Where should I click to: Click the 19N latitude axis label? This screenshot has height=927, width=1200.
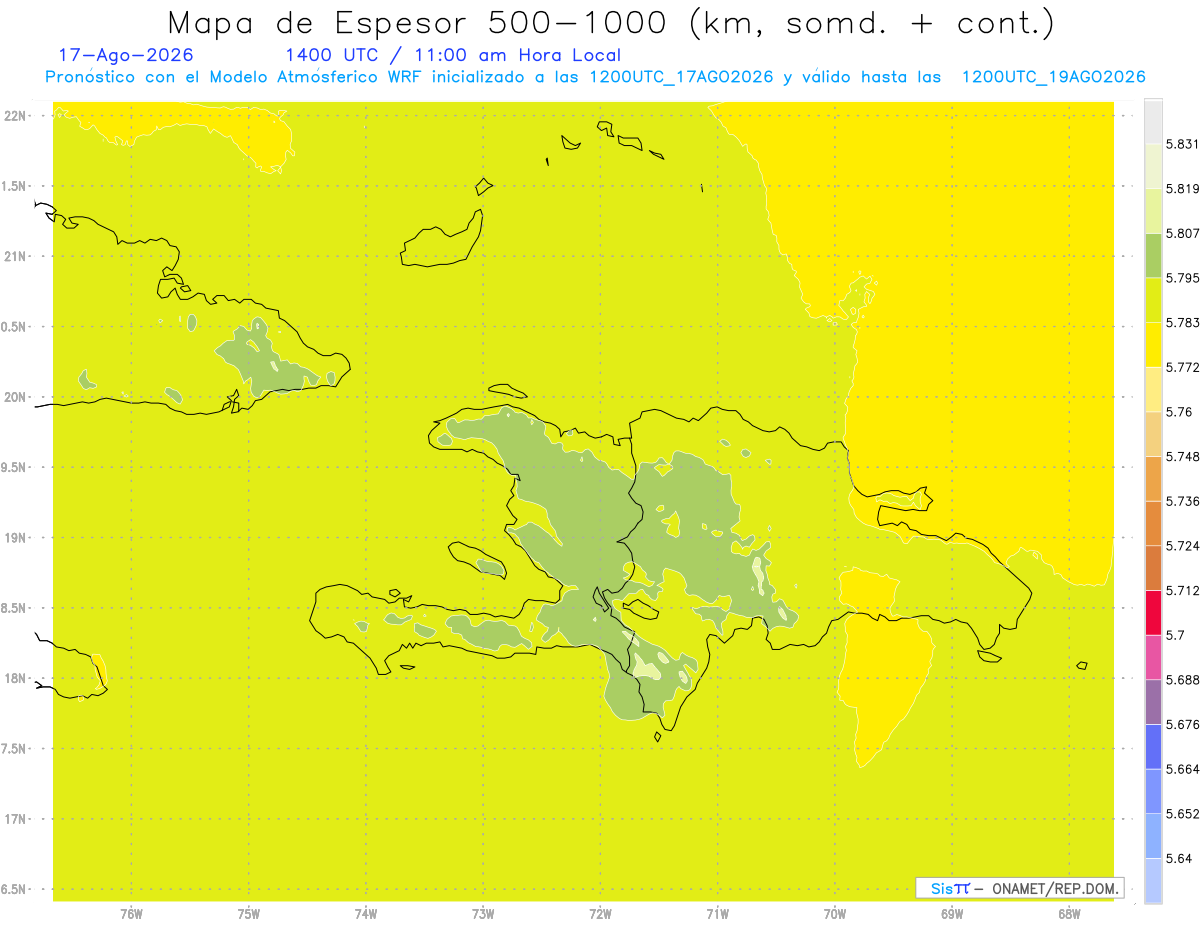click(17, 538)
